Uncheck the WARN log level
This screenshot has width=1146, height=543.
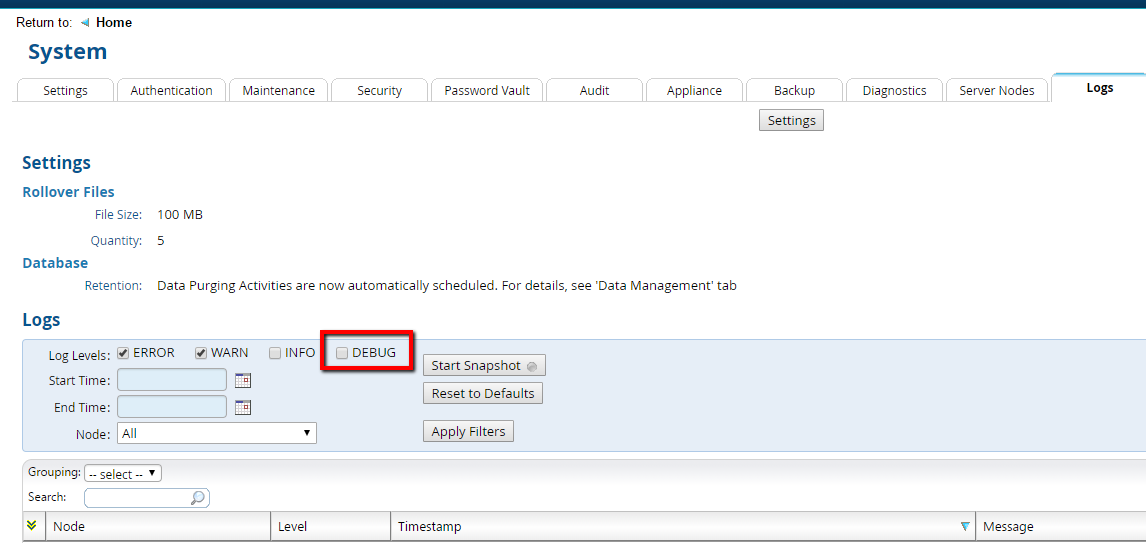coord(201,353)
